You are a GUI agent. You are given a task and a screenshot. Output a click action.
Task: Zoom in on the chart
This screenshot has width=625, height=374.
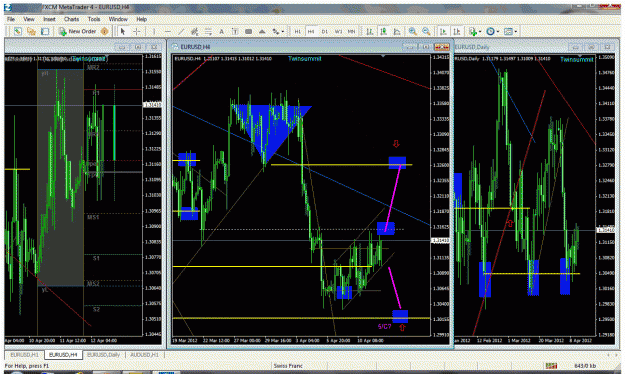tap(413, 31)
